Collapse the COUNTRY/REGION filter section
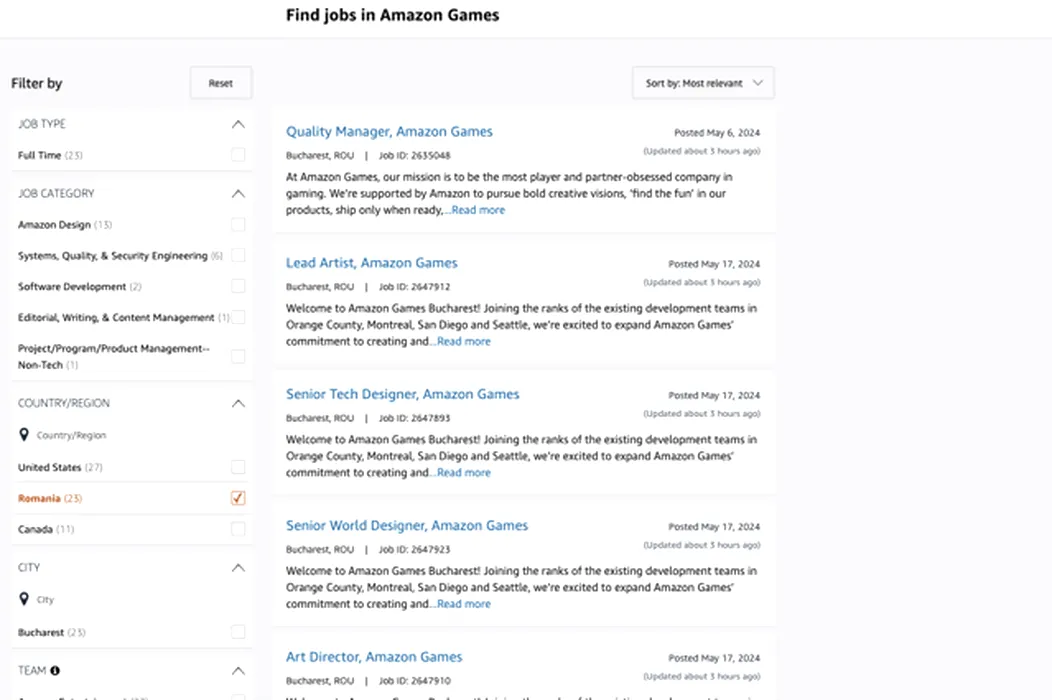Viewport: 1052px width, 700px height. click(x=238, y=403)
